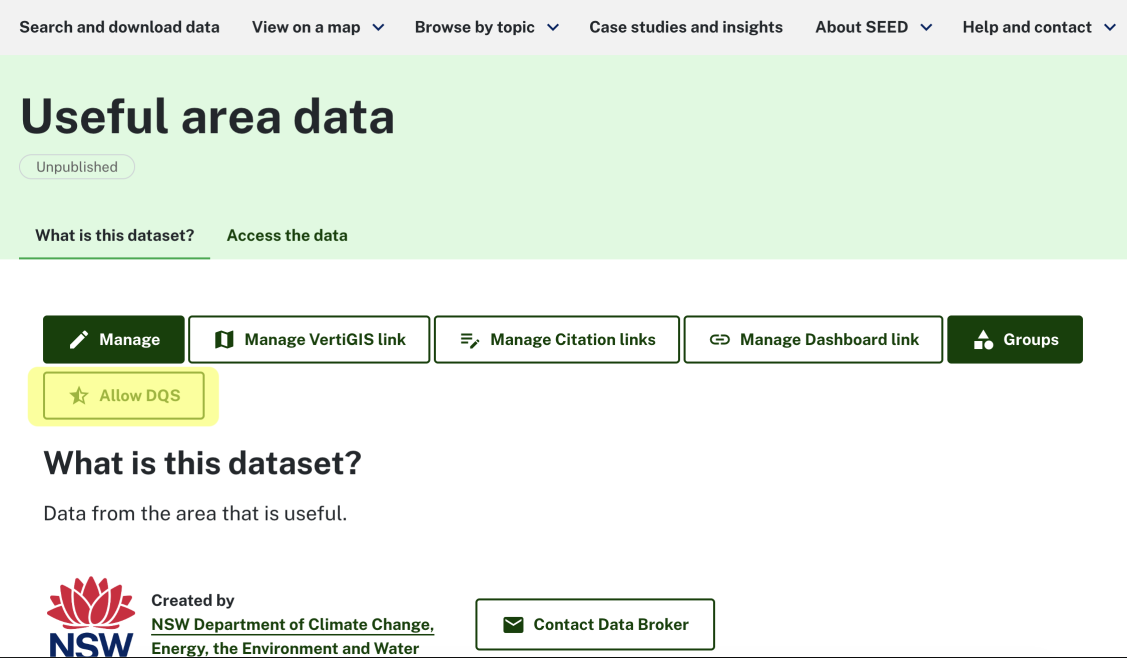Screen dimensions: 1127x658
Task: Click the Manage button label
Action: point(129,339)
